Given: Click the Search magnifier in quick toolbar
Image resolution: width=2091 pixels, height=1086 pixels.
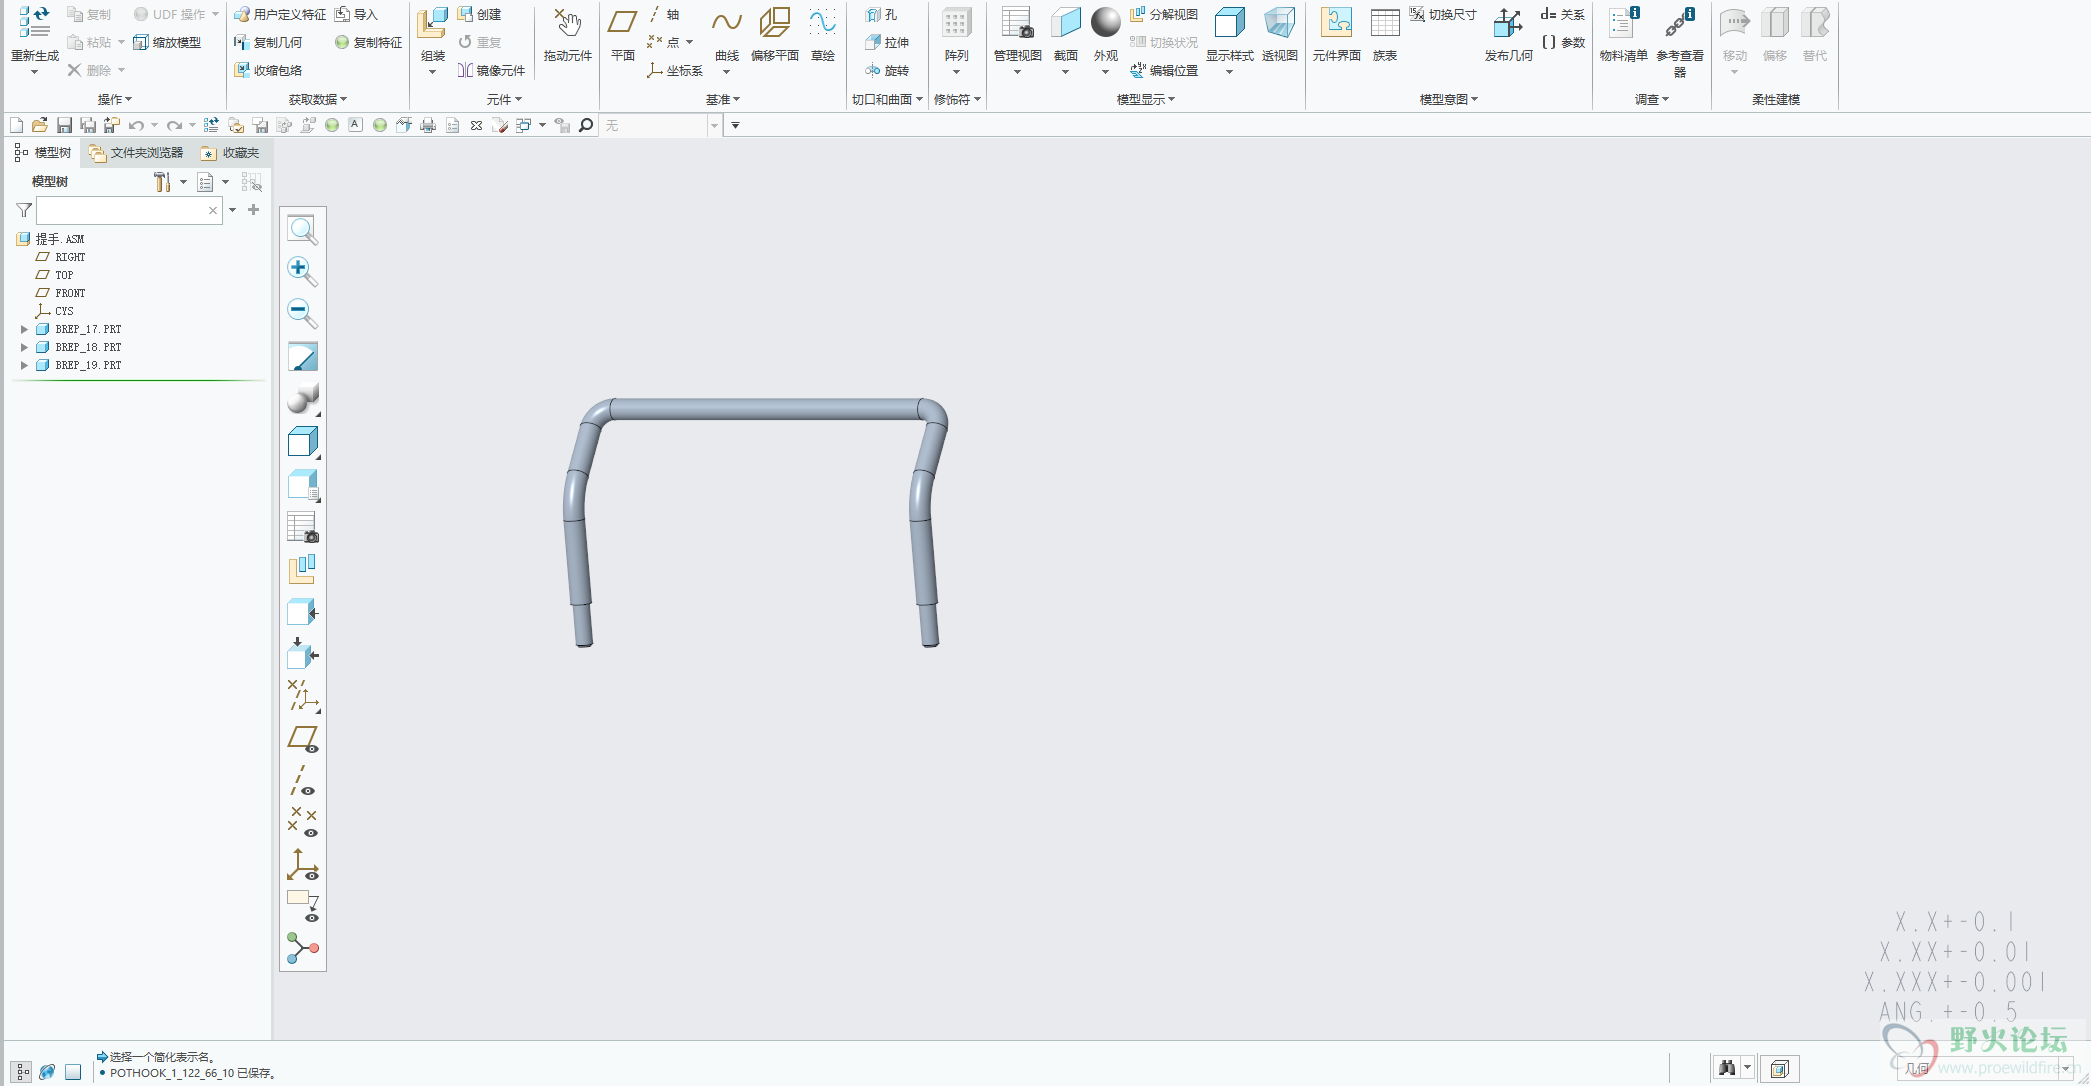Looking at the screenshot, I should (586, 125).
